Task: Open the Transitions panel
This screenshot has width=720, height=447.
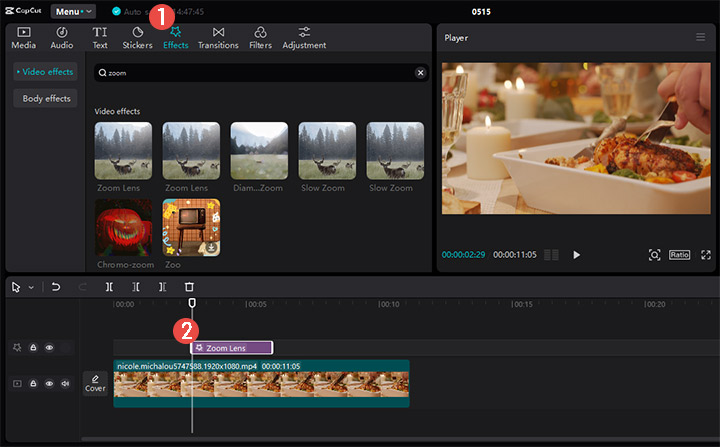Action: click(218, 38)
